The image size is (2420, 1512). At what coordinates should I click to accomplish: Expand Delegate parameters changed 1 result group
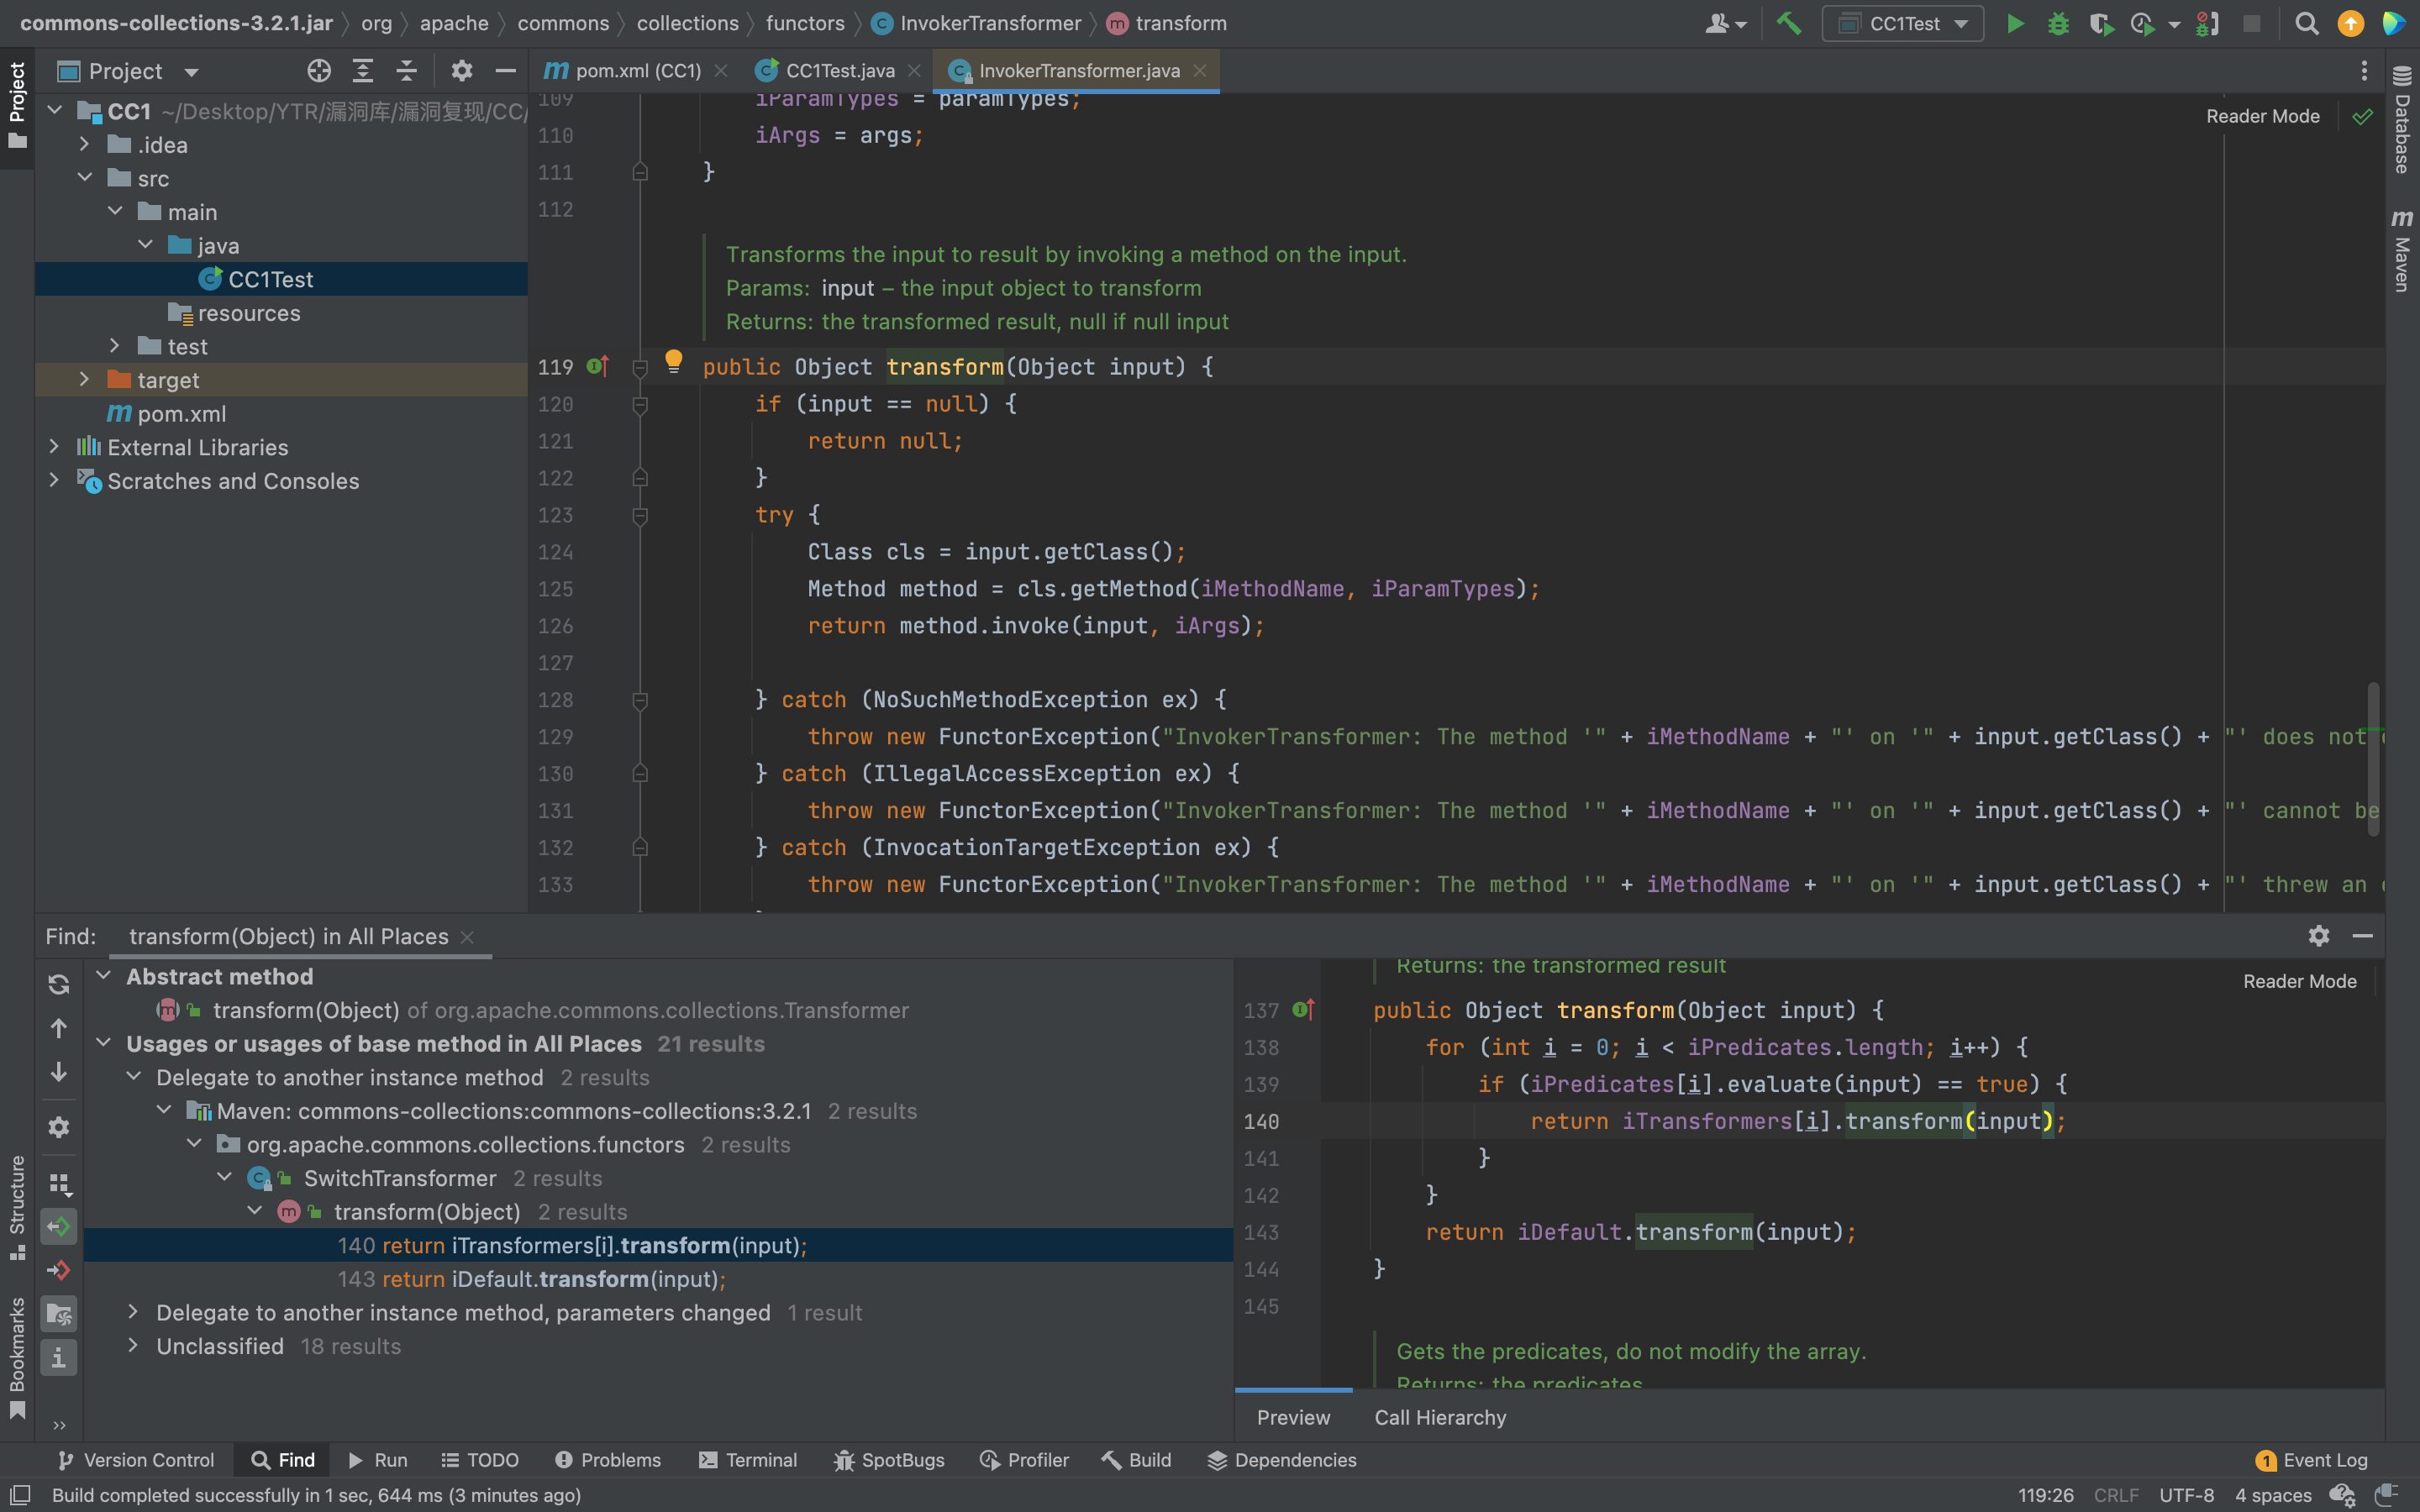pos(133,1312)
